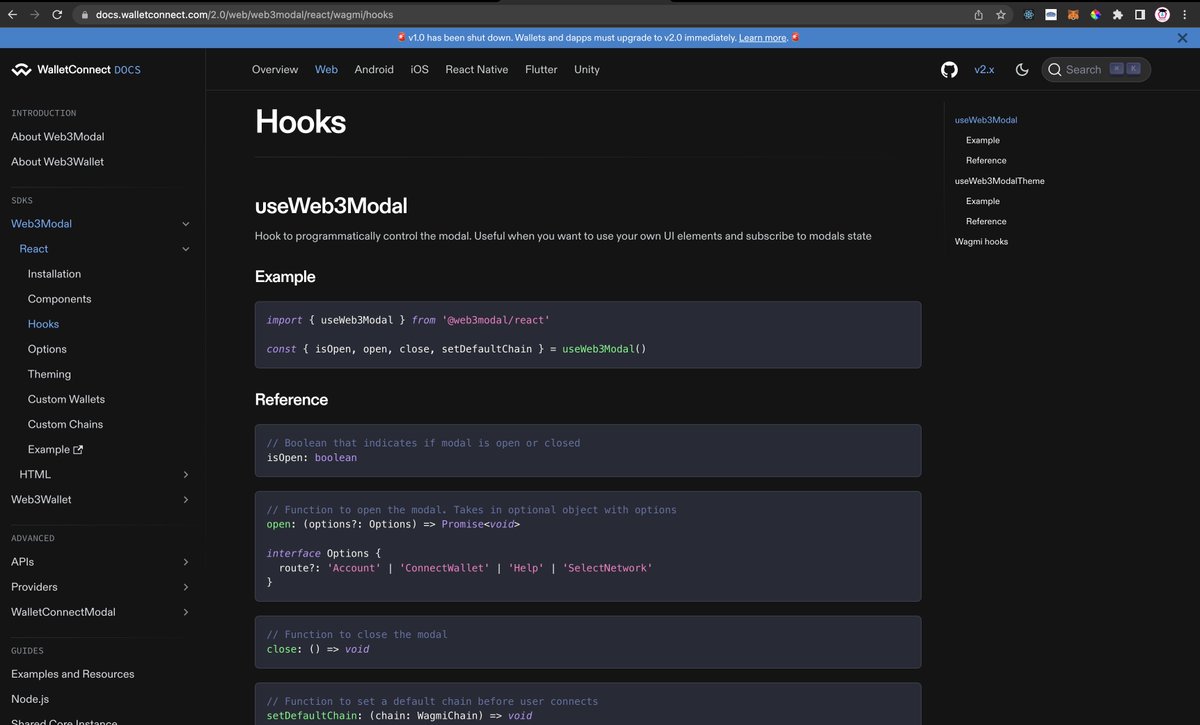1200x725 pixels.
Task: Open the color wheel extension
Action: [x=1095, y=15]
